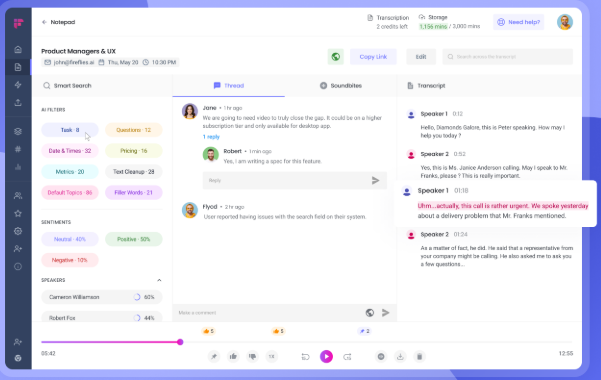Open the team members sidebar icon
Viewport: 601px width, 380px height.
pyautogui.click(x=18, y=196)
